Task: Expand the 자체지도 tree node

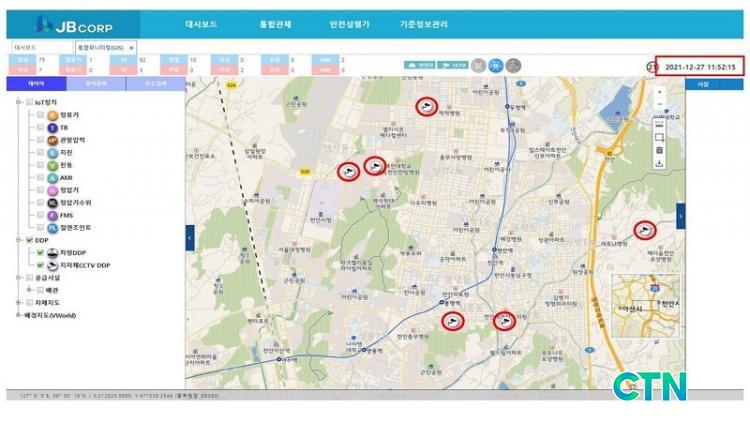Action: pos(17,301)
